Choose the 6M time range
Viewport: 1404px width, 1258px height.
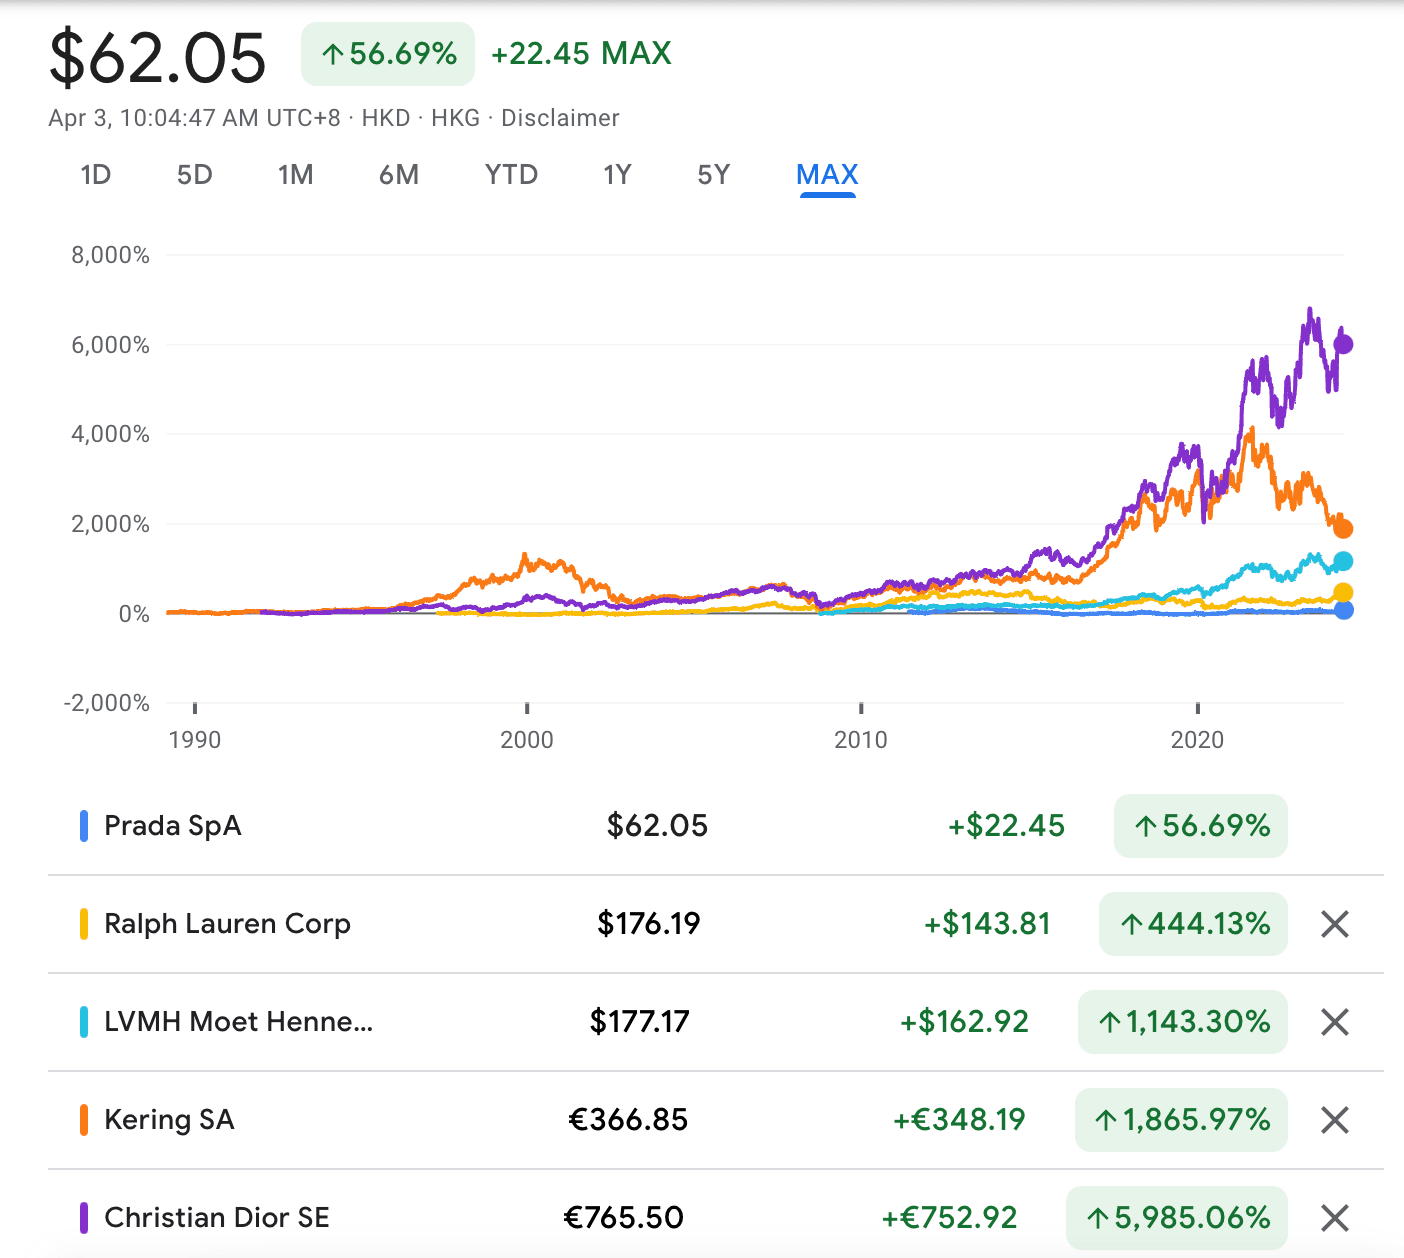pyautogui.click(x=398, y=175)
